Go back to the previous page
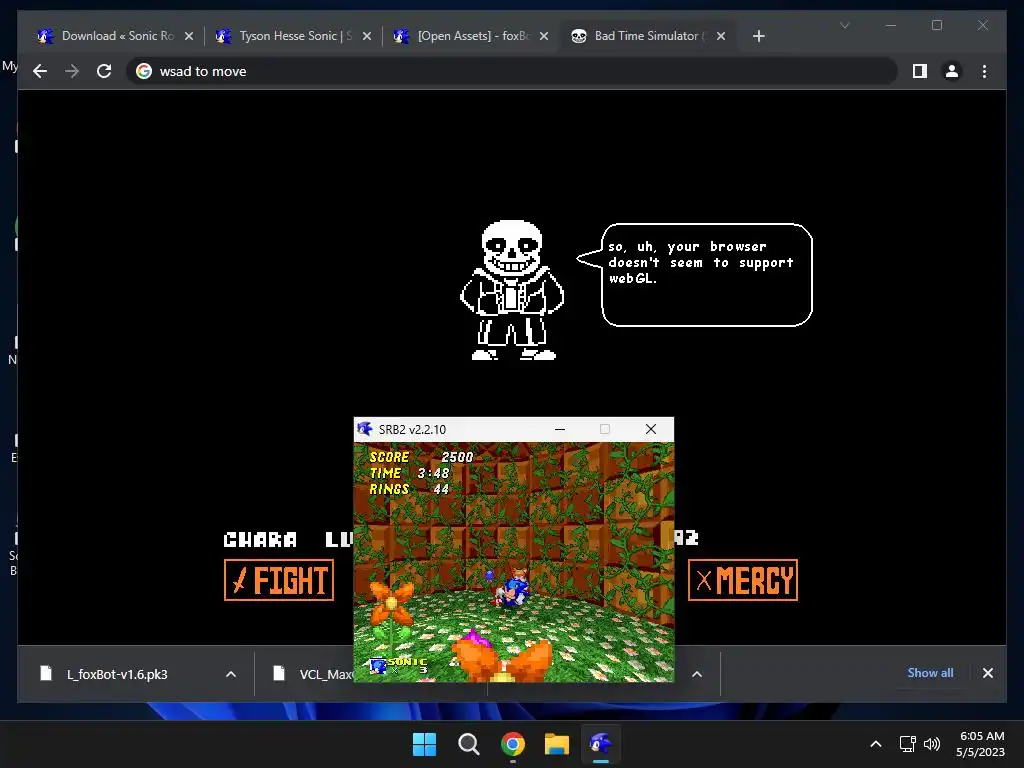The height and width of the screenshot is (768, 1024). pyautogui.click(x=40, y=71)
